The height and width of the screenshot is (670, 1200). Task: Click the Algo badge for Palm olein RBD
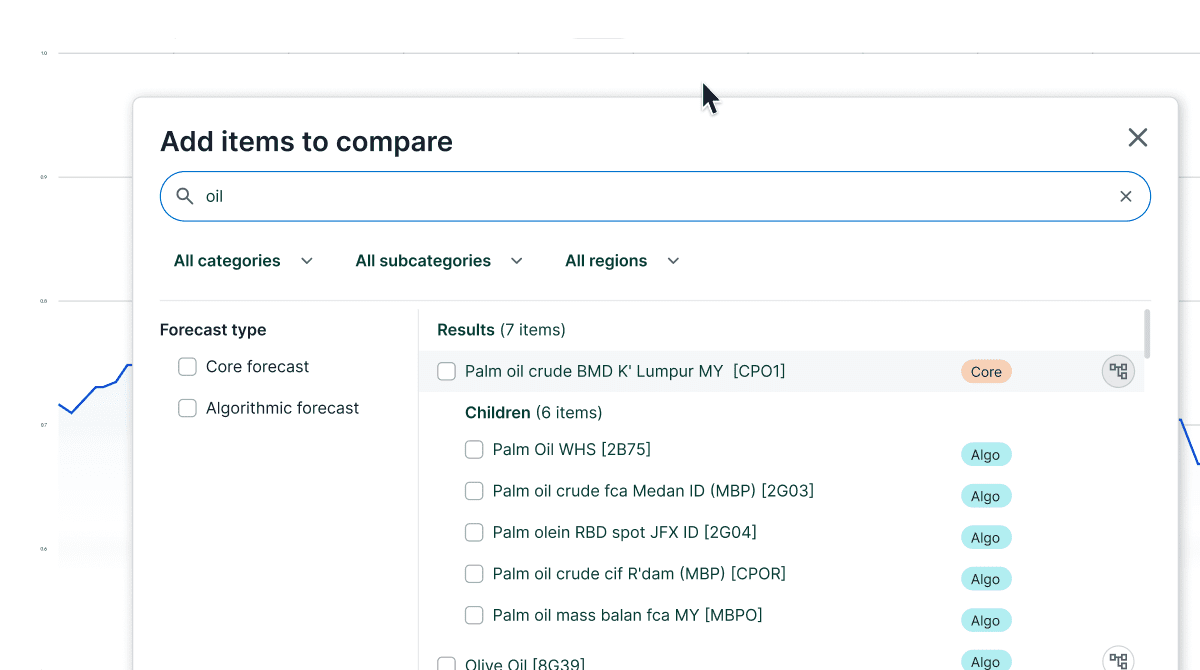click(x=985, y=538)
